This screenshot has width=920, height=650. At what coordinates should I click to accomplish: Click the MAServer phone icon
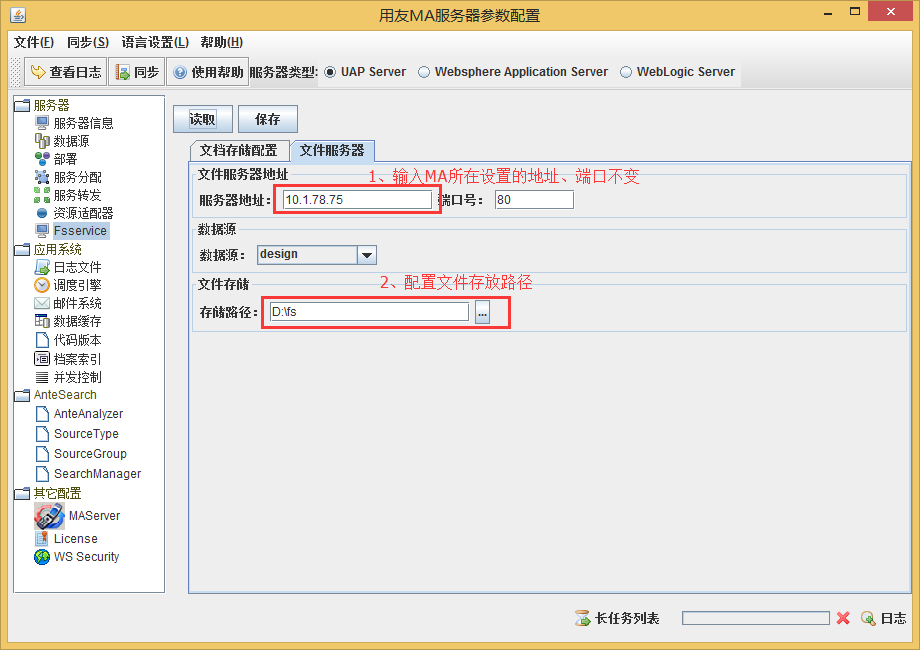coord(49,516)
